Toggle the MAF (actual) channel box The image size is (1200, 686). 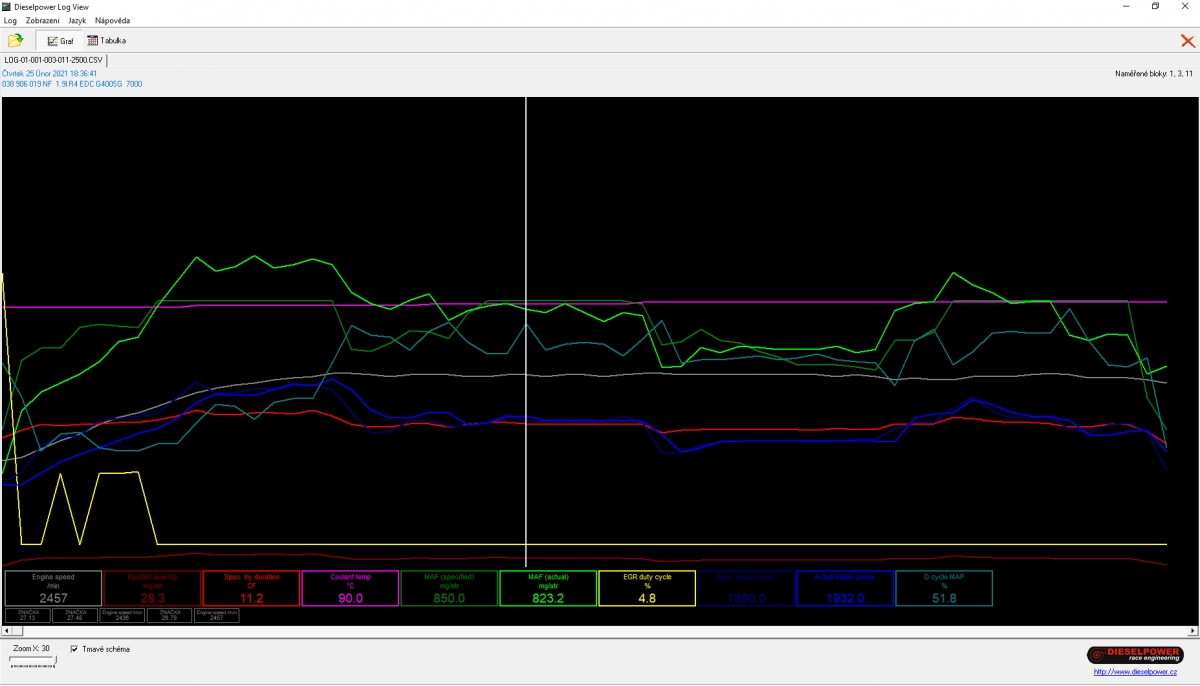click(548, 588)
